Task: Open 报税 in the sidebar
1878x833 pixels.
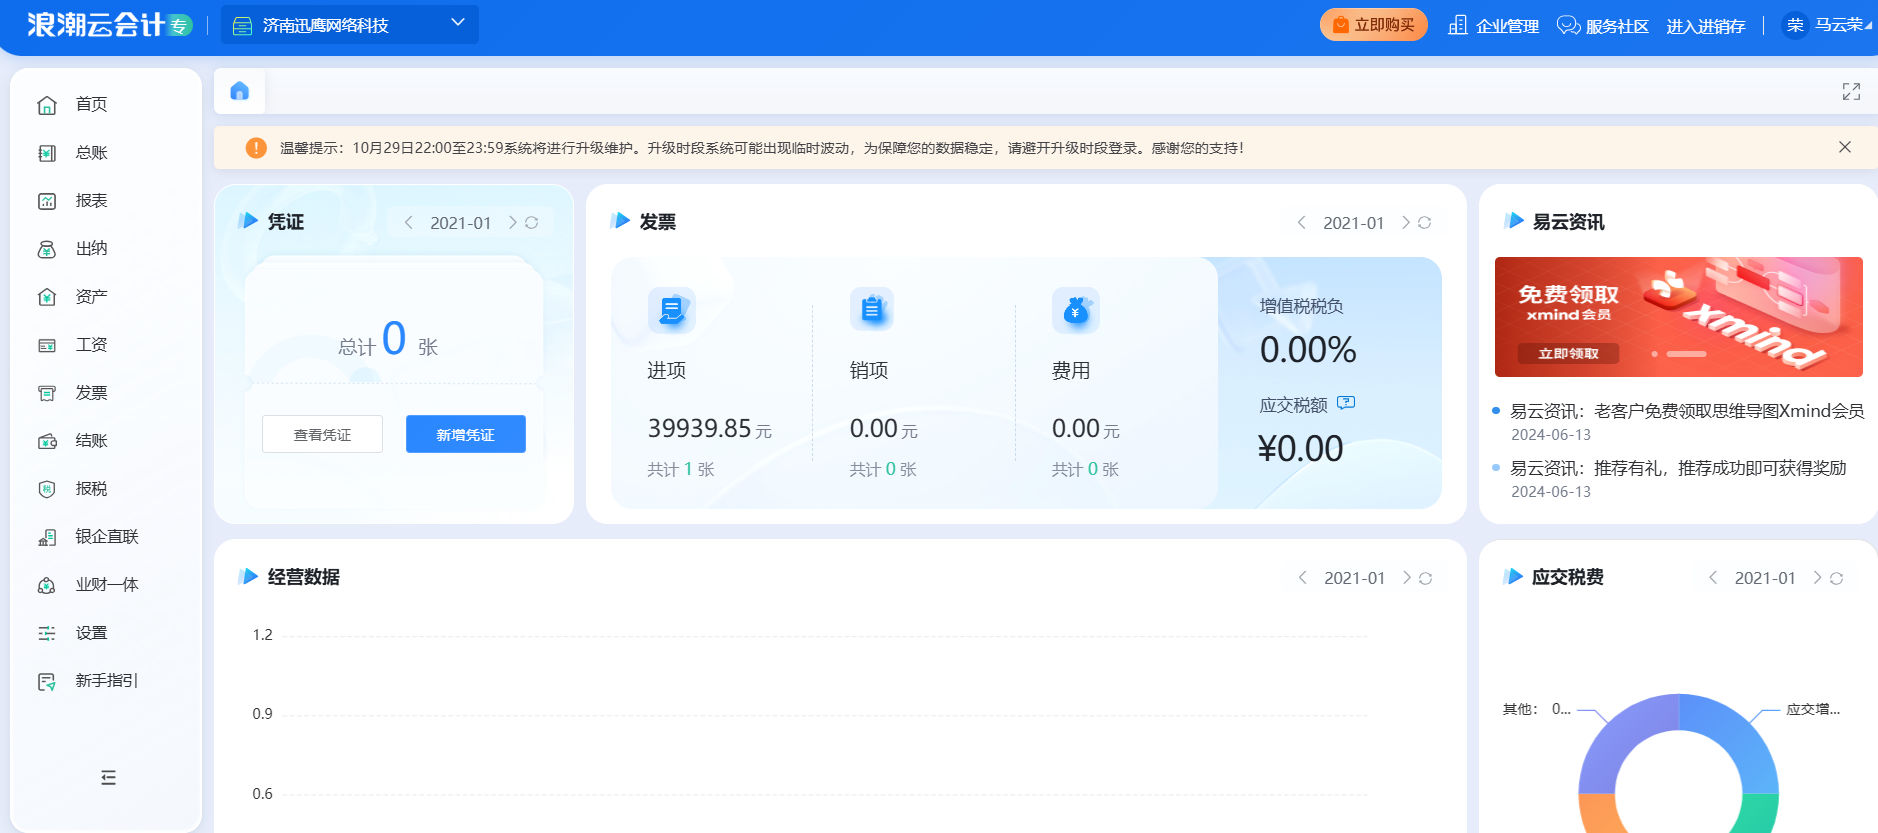Action: (91, 489)
